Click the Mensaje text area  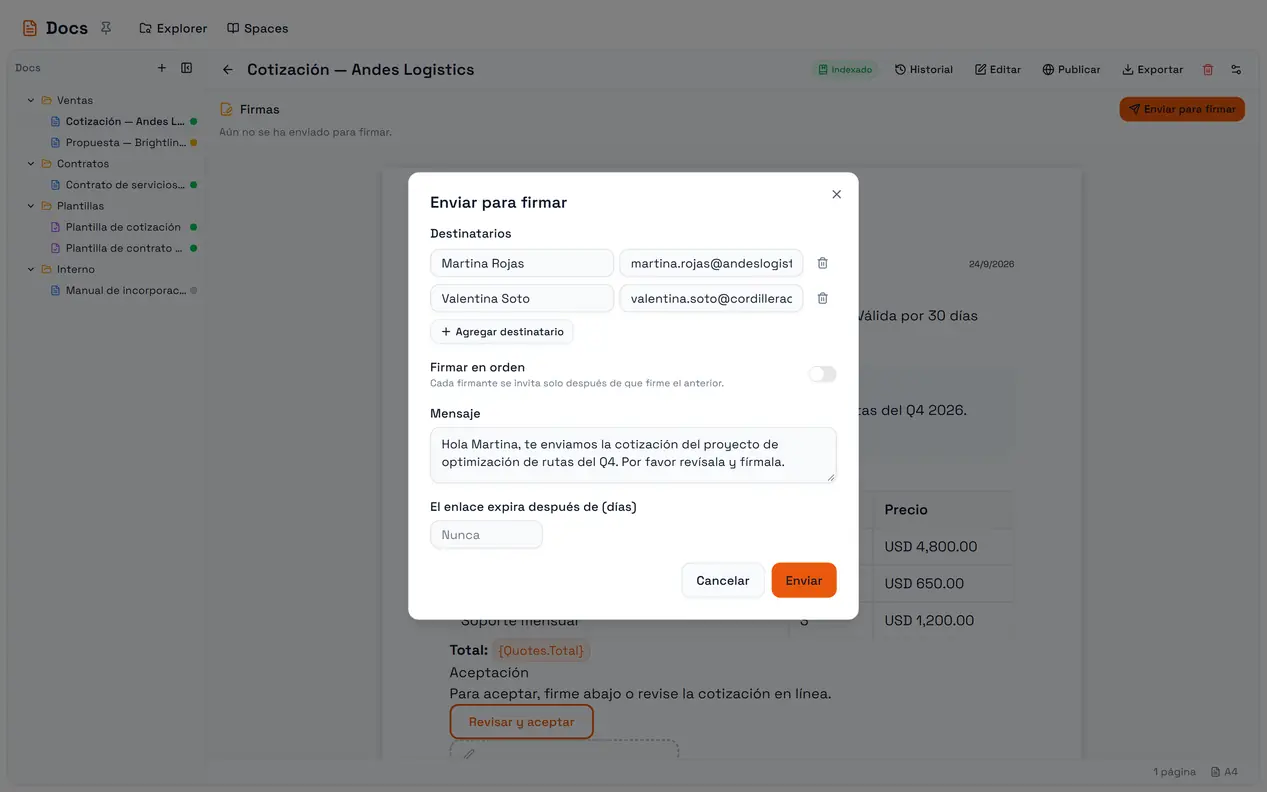click(633, 455)
